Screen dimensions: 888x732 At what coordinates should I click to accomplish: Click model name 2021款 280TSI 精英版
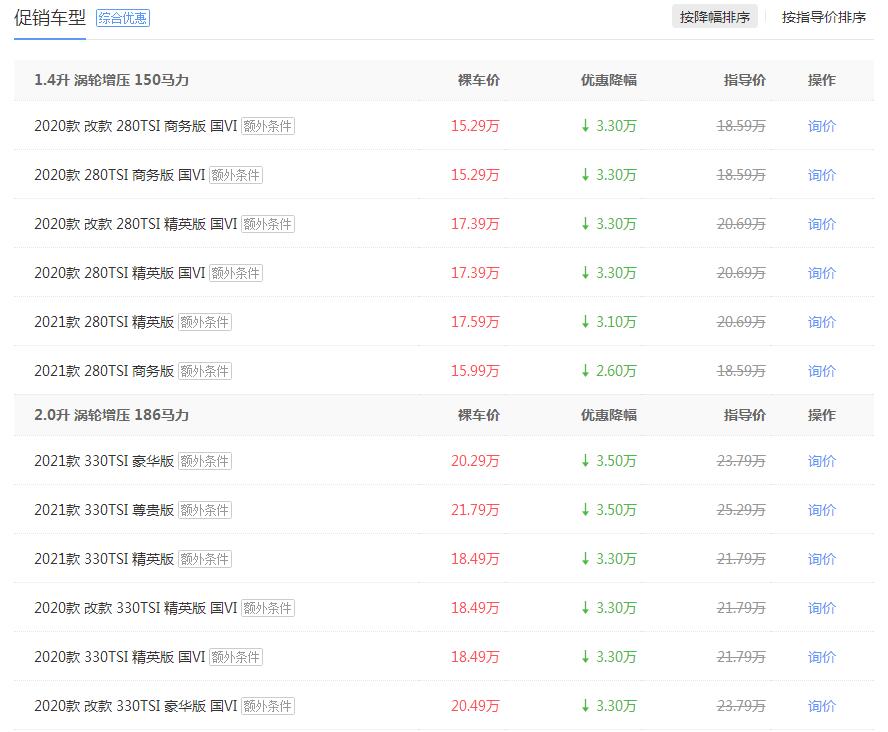click(x=104, y=322)
